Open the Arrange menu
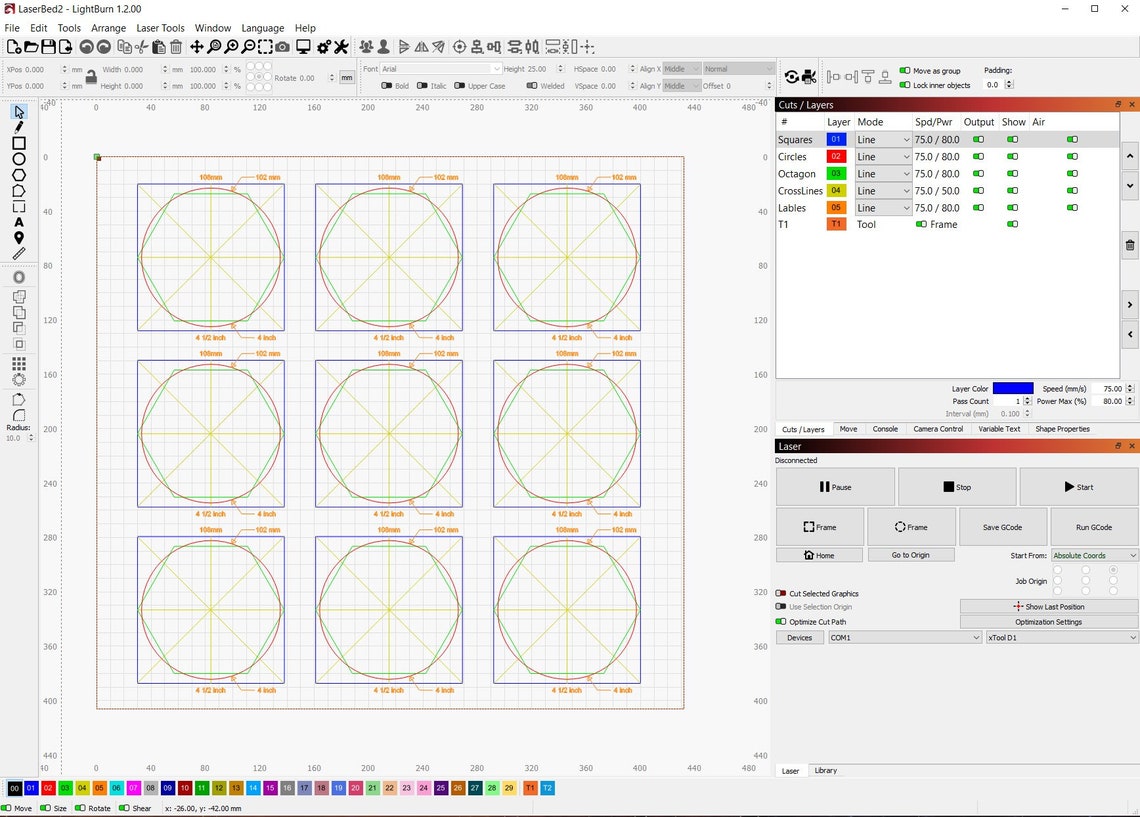Image resolution: width=1140 pixels, height=817 pixels. click(x=108, y=27)
